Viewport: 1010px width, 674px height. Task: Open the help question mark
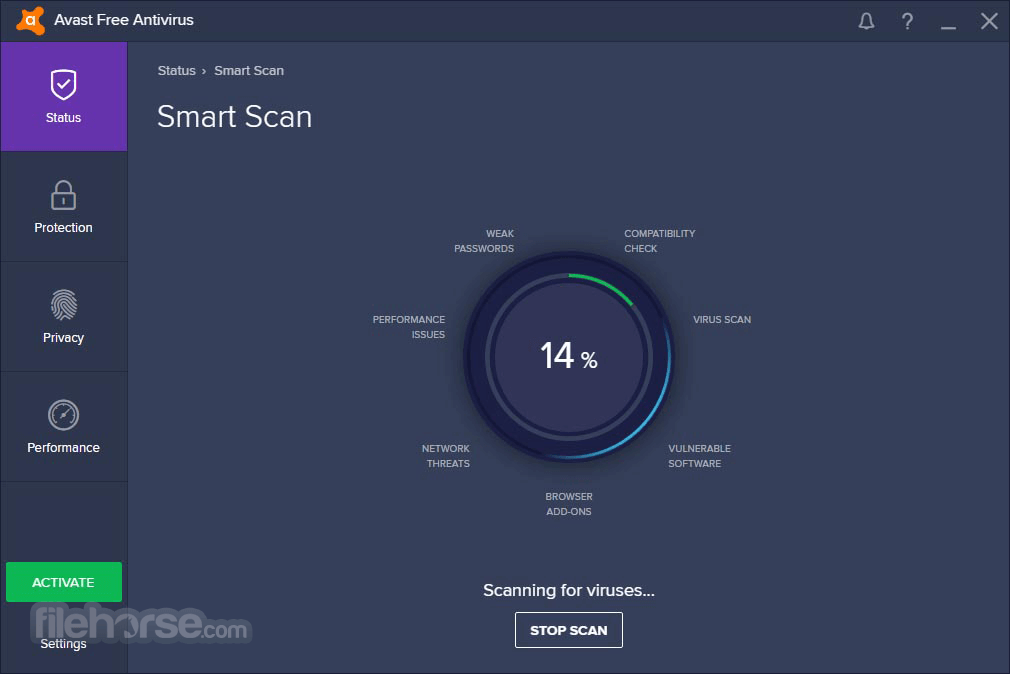click(x=907, y=21)
